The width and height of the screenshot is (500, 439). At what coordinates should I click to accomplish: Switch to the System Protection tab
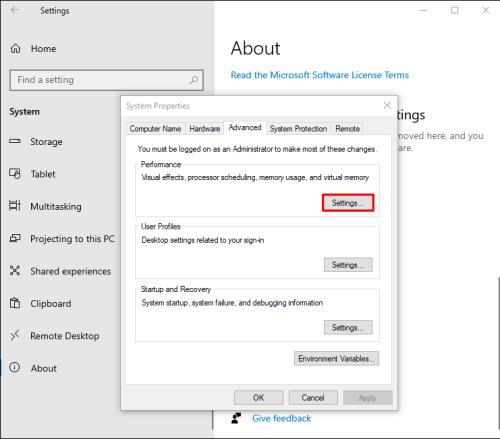point(298,129)
